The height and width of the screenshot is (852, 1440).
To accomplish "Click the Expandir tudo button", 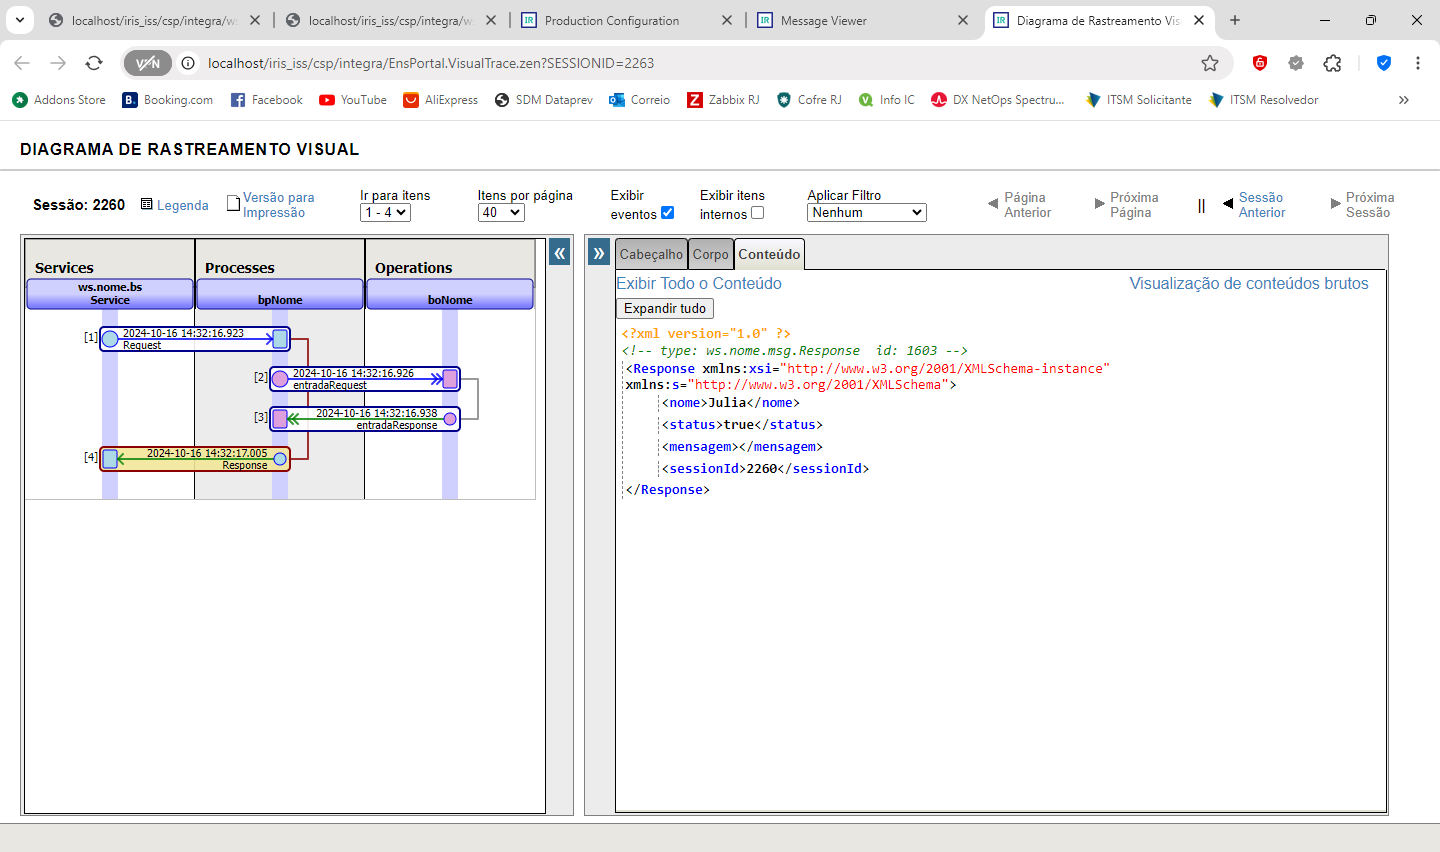I will [x=665, y=308].
